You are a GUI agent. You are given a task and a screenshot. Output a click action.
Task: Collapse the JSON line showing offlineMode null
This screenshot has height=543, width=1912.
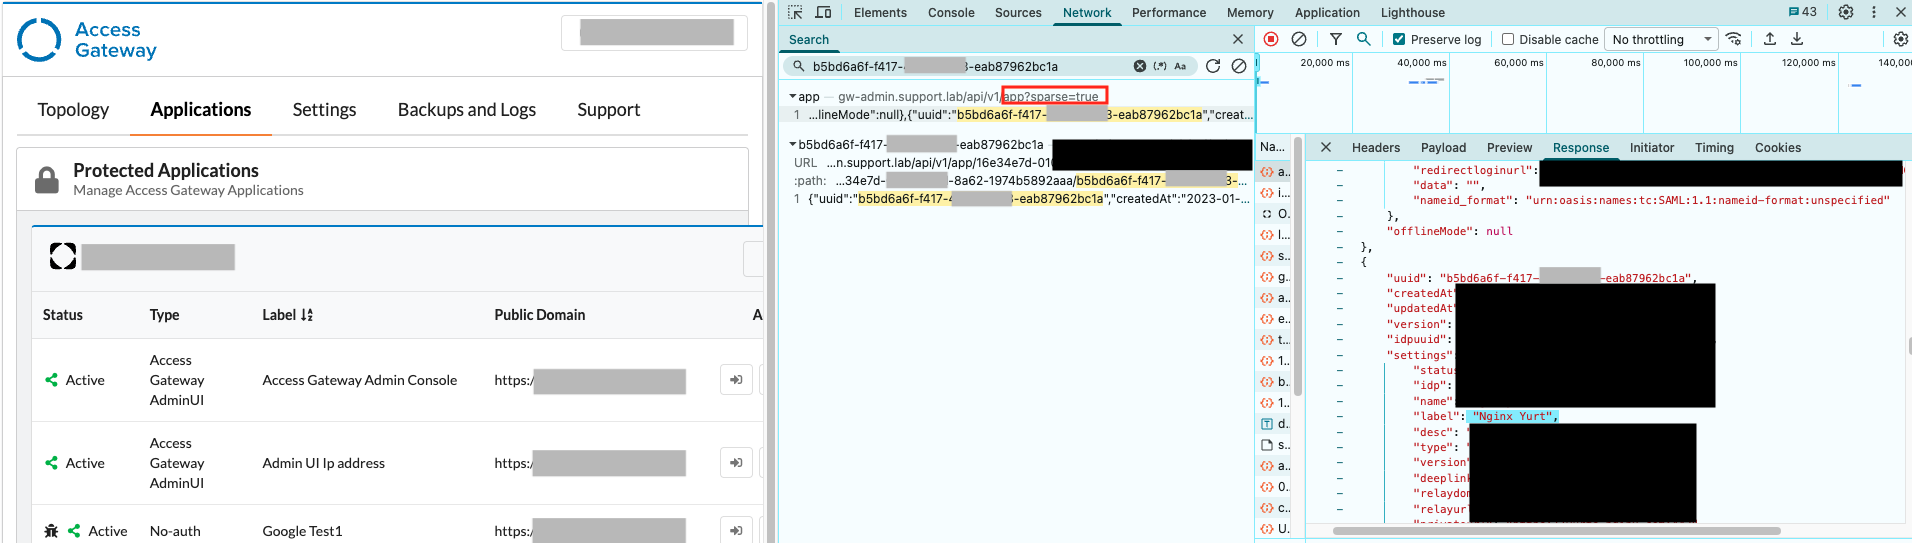[x=1340, y=231]
